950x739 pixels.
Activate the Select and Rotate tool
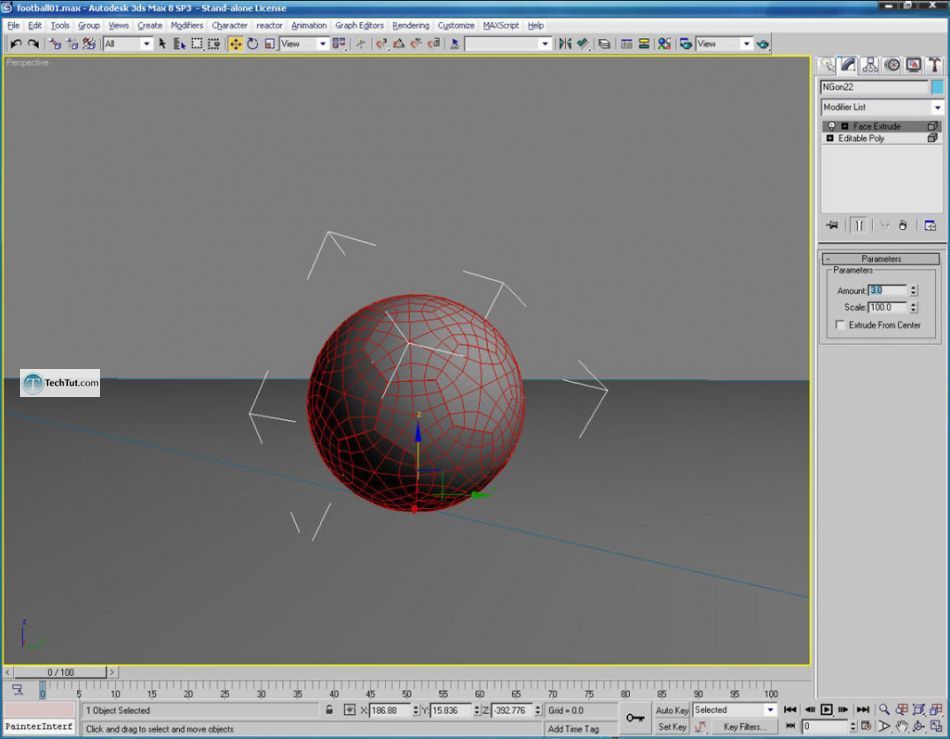(x=253, y=44)
